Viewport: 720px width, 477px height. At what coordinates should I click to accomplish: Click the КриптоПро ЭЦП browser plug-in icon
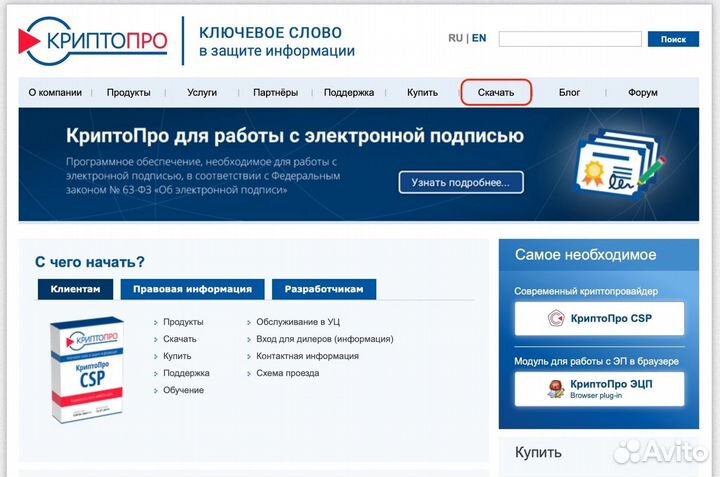[x=556, y=389]
